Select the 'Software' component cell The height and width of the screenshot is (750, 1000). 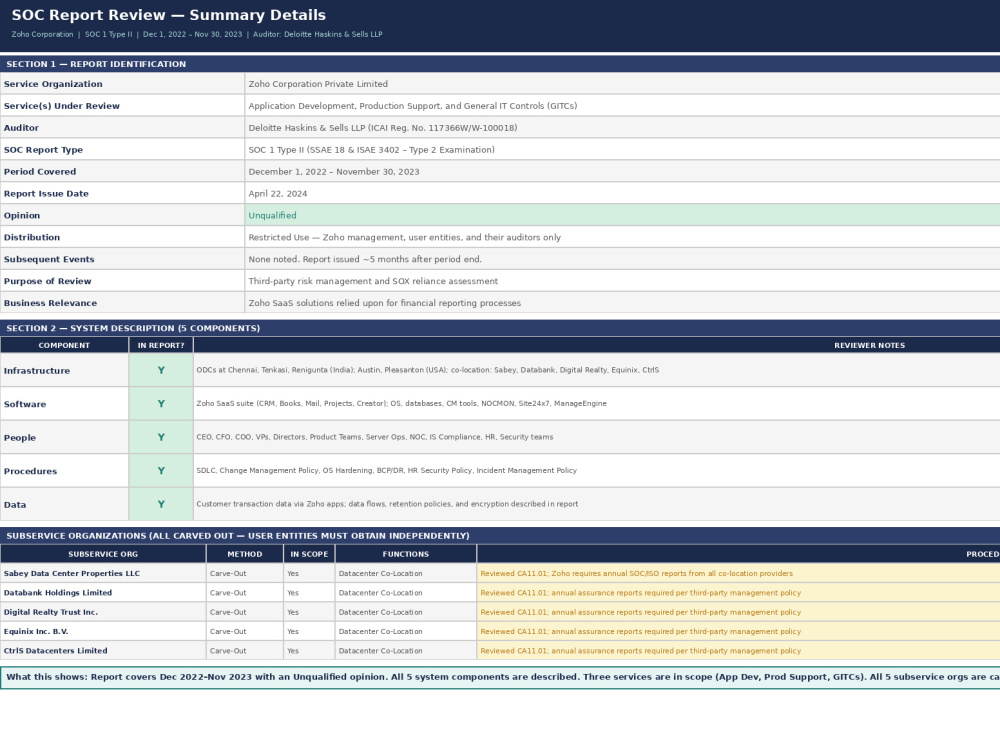tap(64, 404)
